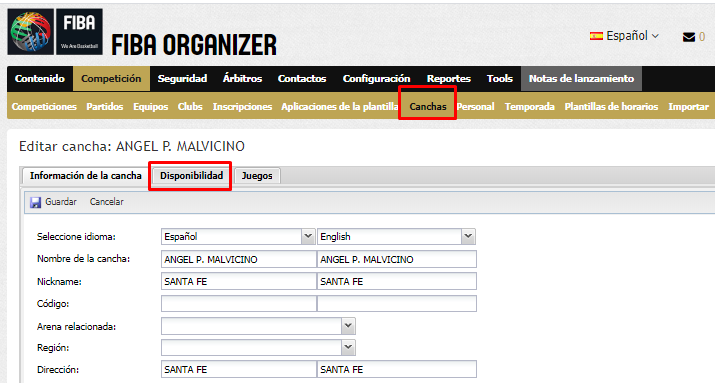Go to Competiciones submenu
Screen dimensions: 715x383
[44, 107]
